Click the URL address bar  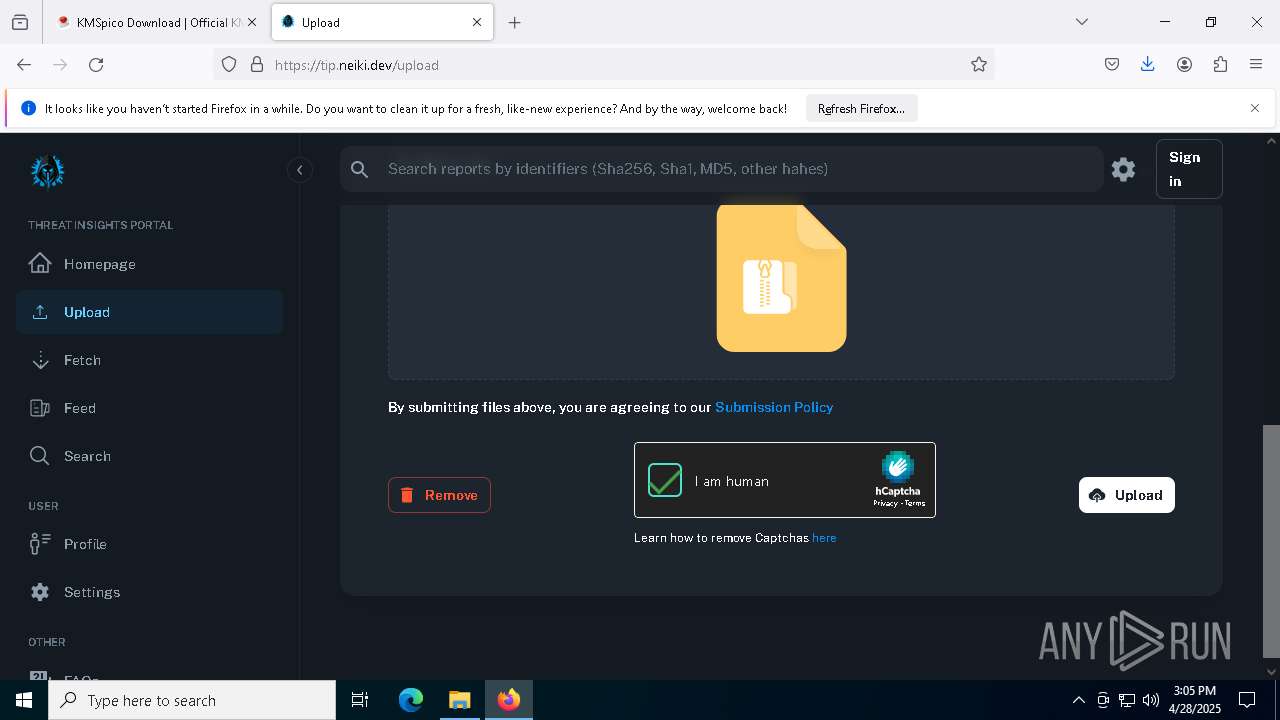605,65
